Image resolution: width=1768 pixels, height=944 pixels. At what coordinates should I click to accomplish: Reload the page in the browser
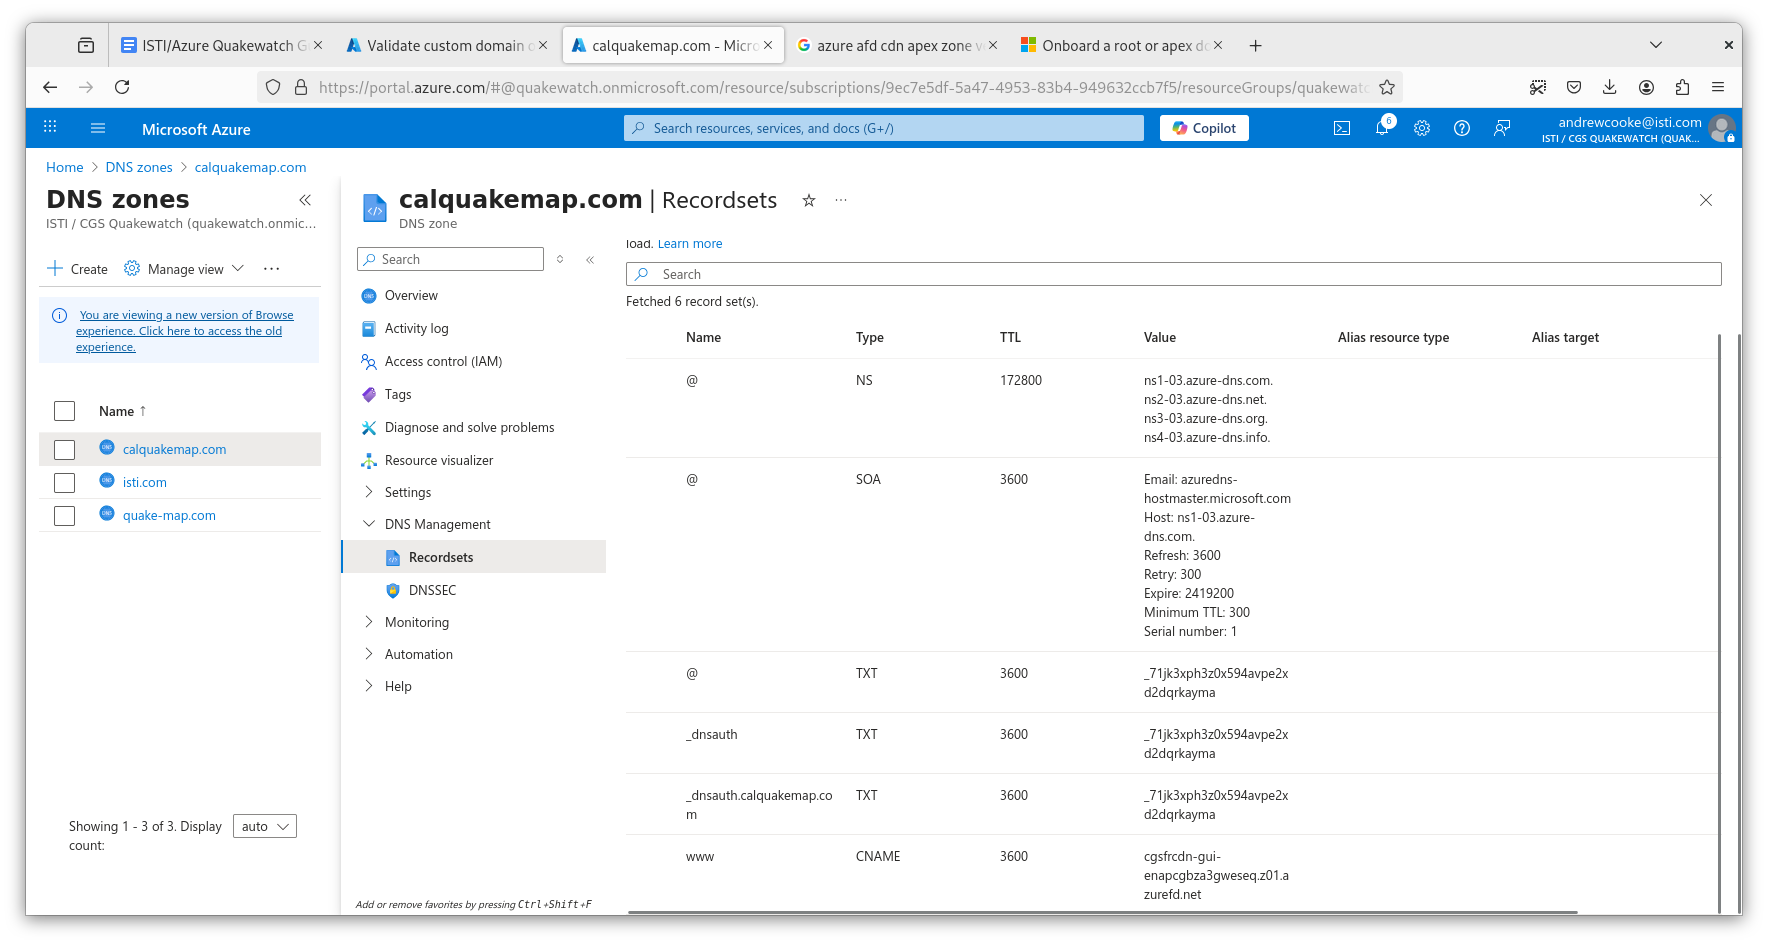pyautogui.click(x=122, y=87)
